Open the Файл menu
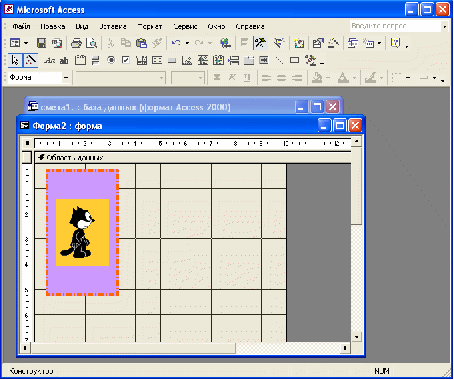Screen dimensions: 454x380 pos(22,26)
